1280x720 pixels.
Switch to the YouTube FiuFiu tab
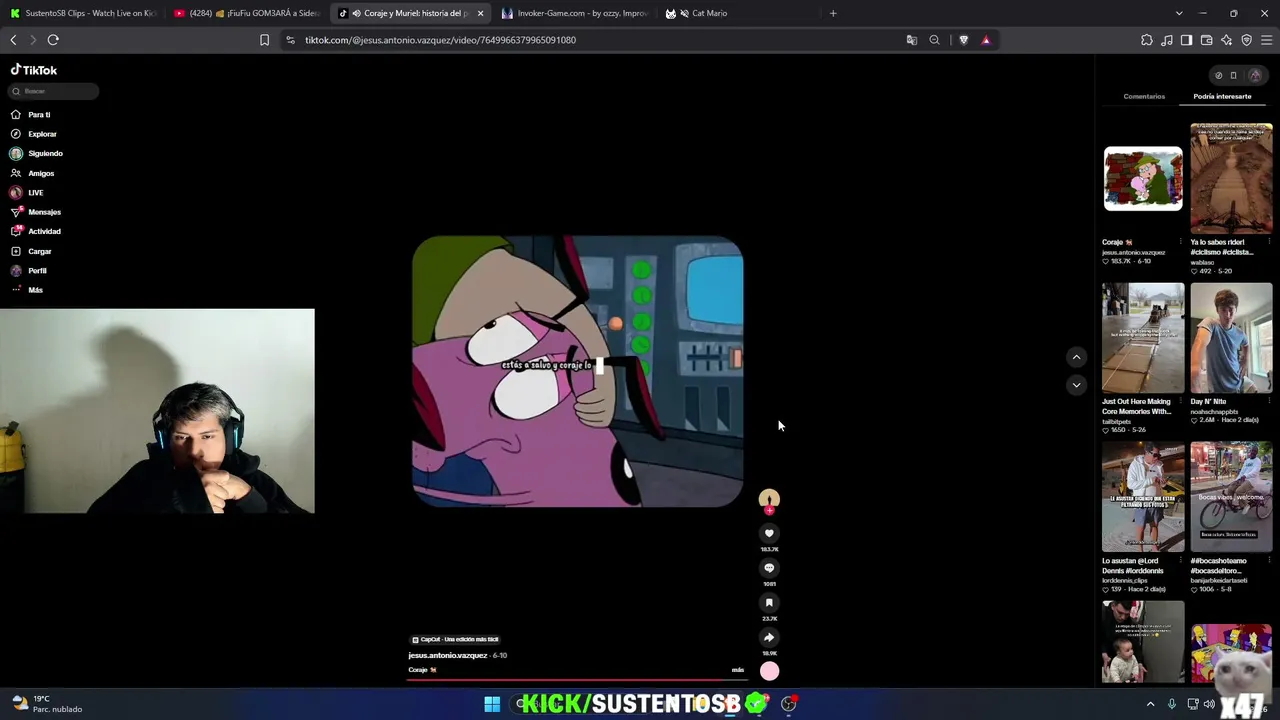246,13
